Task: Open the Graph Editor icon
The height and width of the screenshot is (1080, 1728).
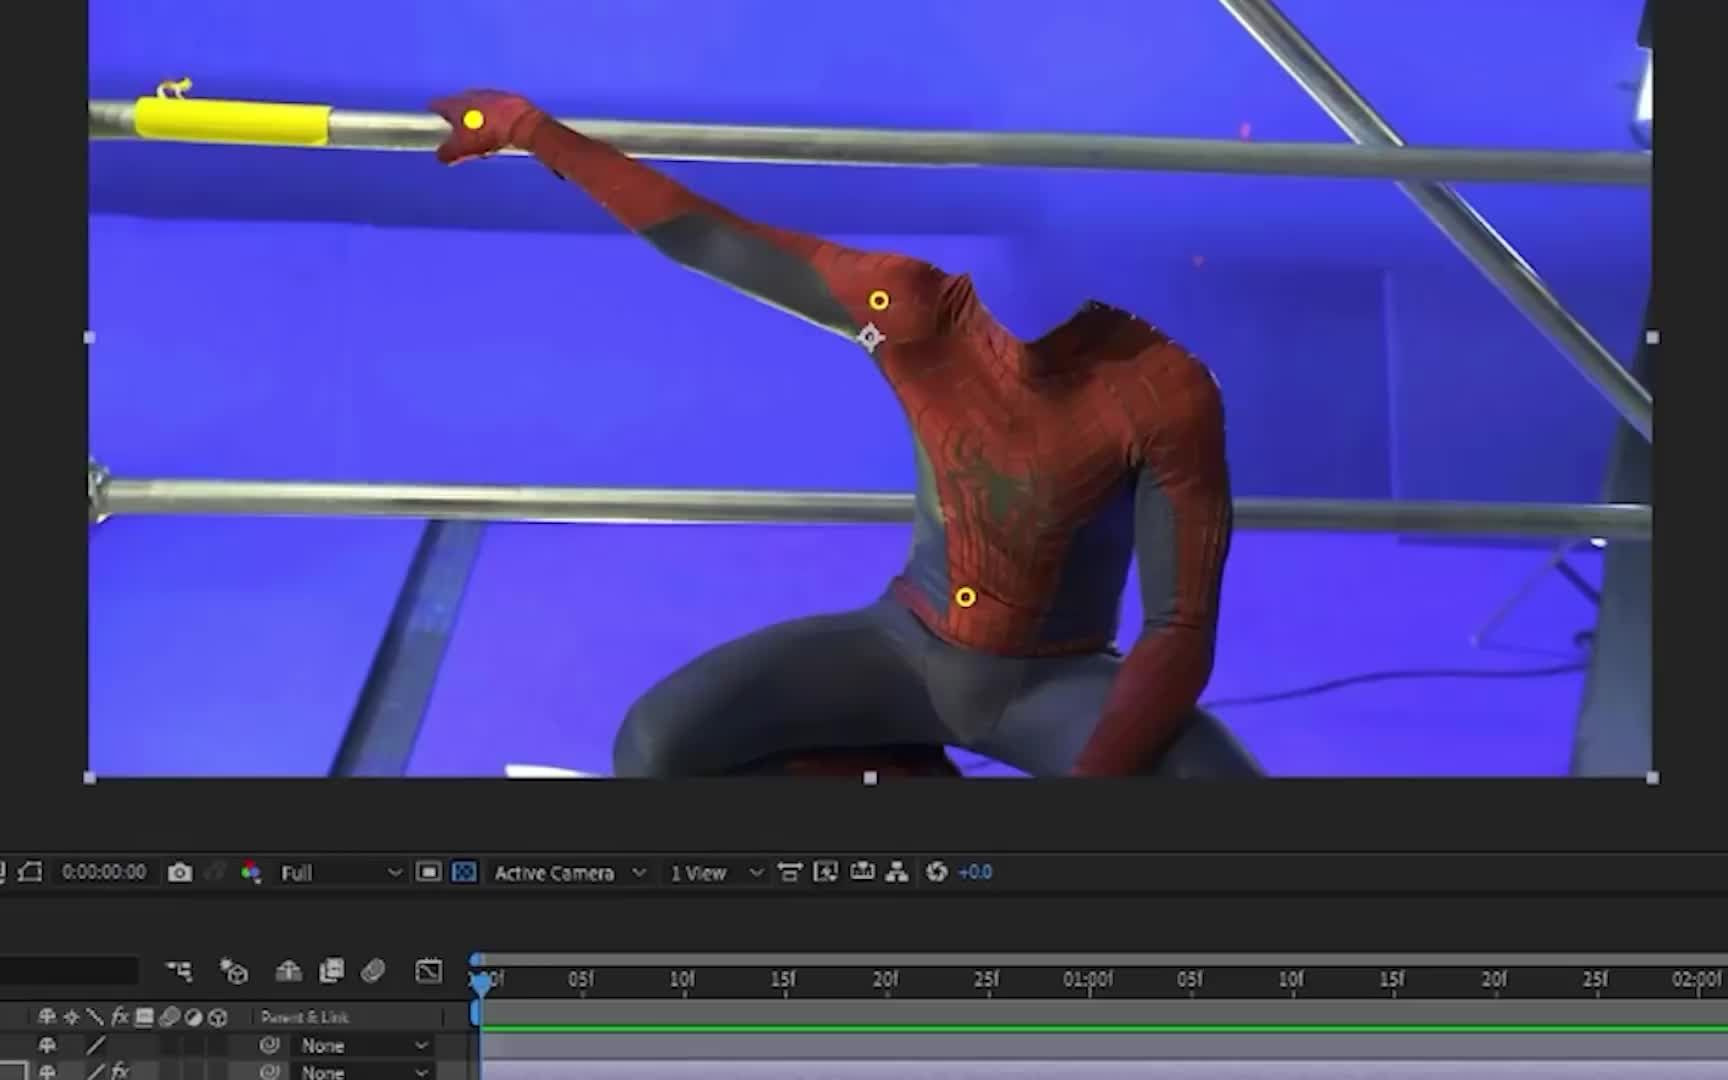Action: tap(429, 970)
